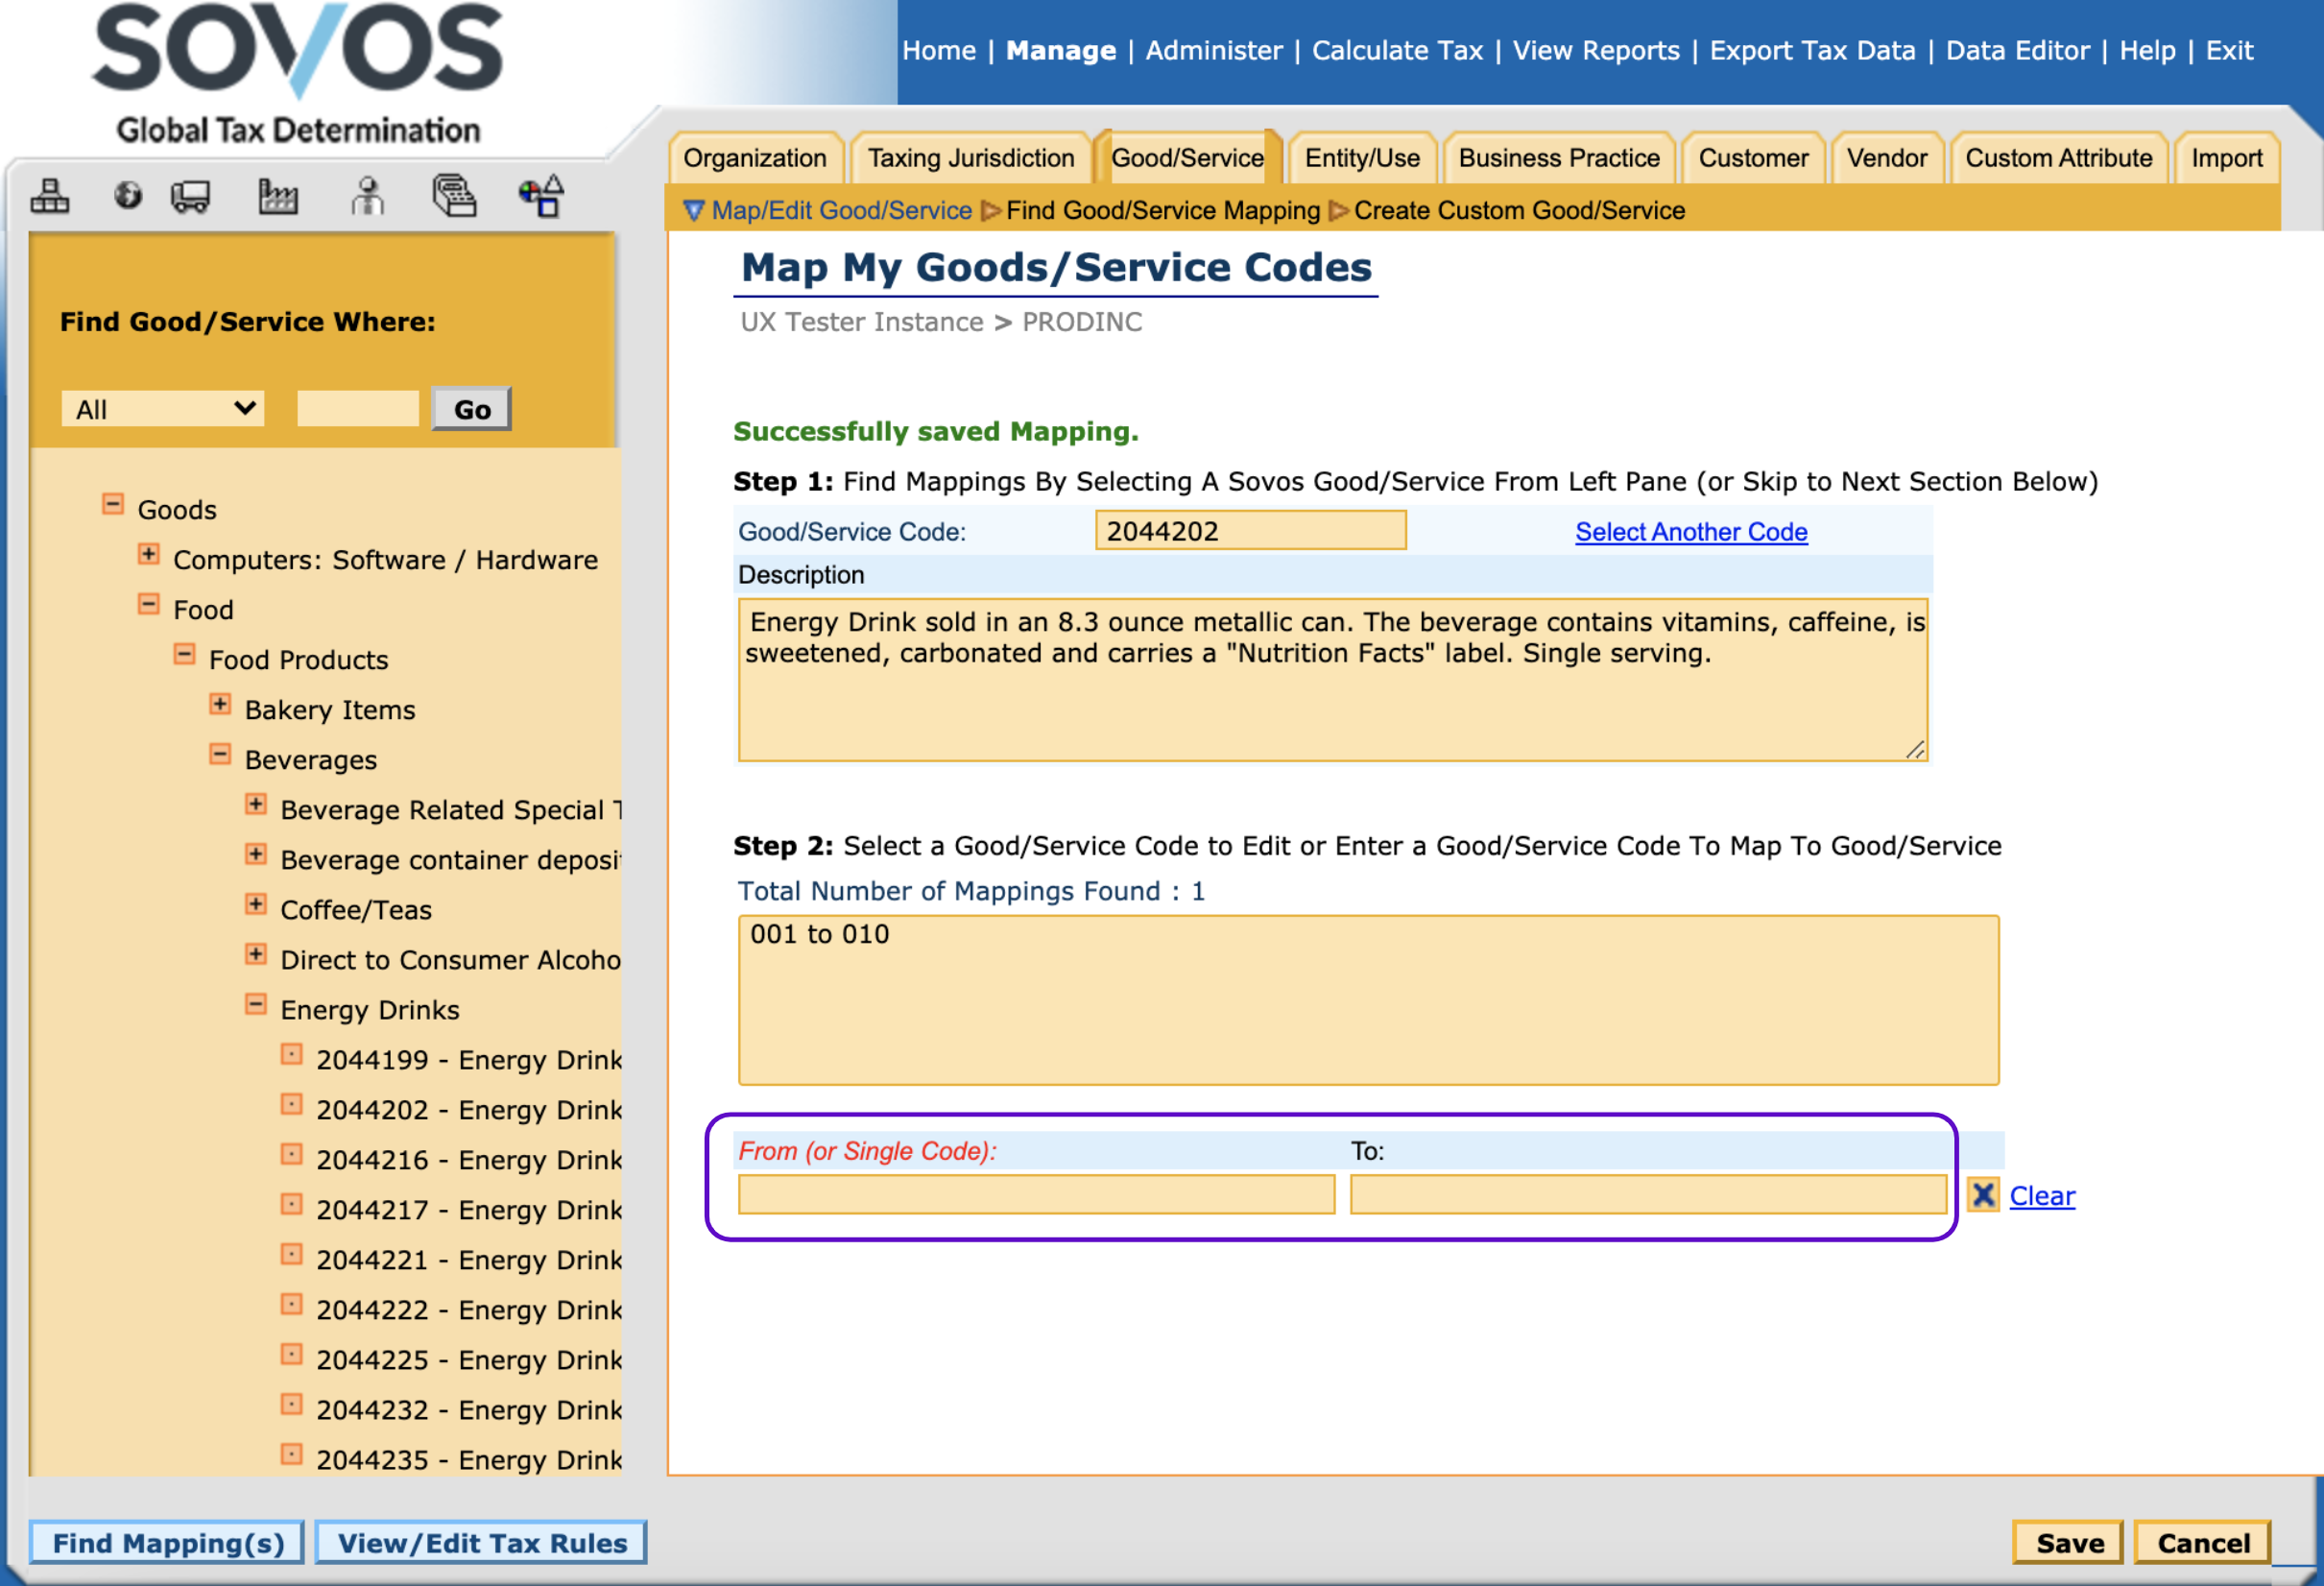Click the Select Another Code link
This screenshot has width=2324, height=1586.
[x=1690, y=532]
